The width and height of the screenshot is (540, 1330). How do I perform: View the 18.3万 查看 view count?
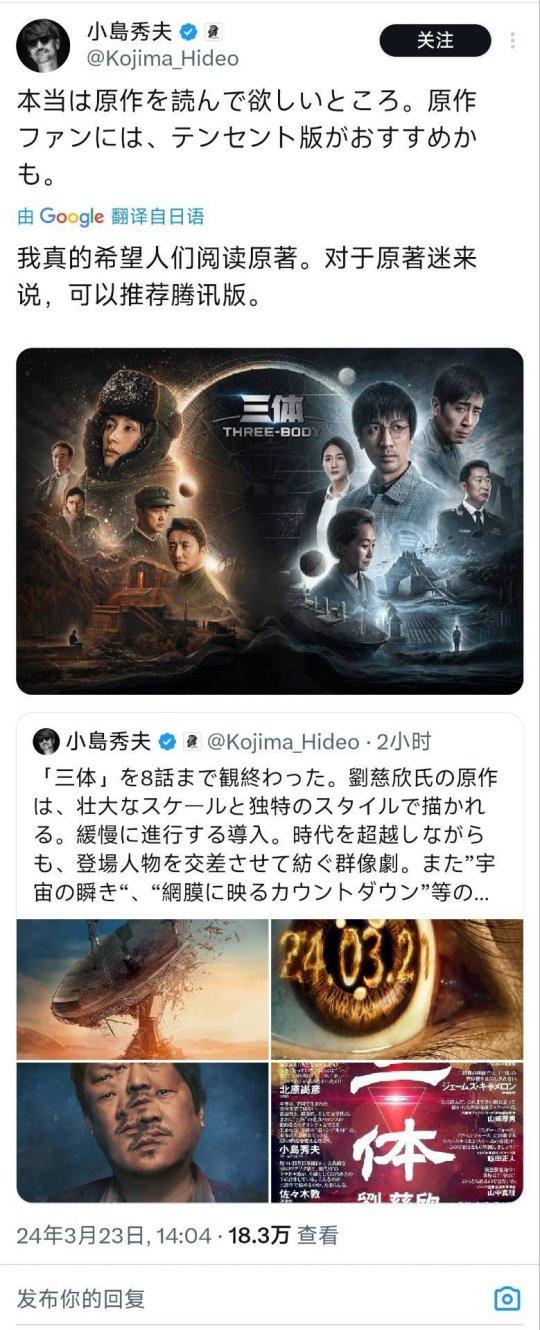tap(282, 1235)
